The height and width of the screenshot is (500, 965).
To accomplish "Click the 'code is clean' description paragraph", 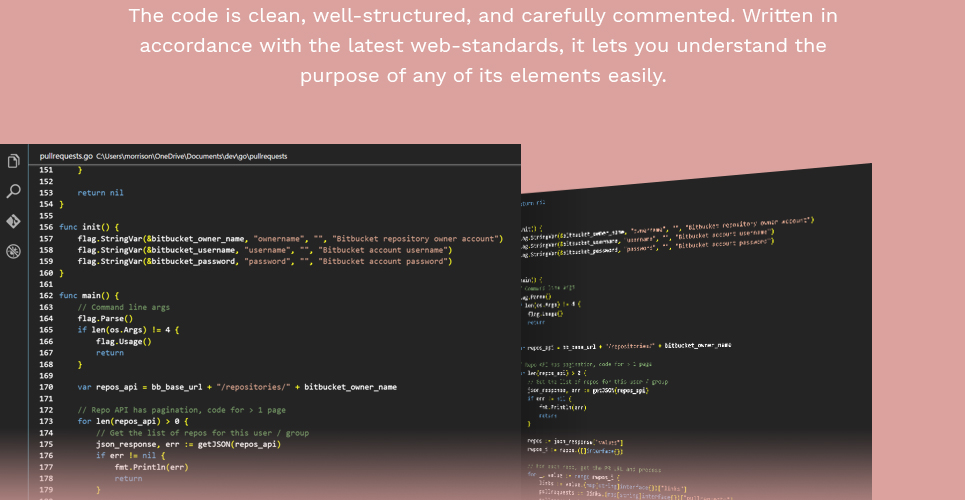I will (x=482, y=46).
